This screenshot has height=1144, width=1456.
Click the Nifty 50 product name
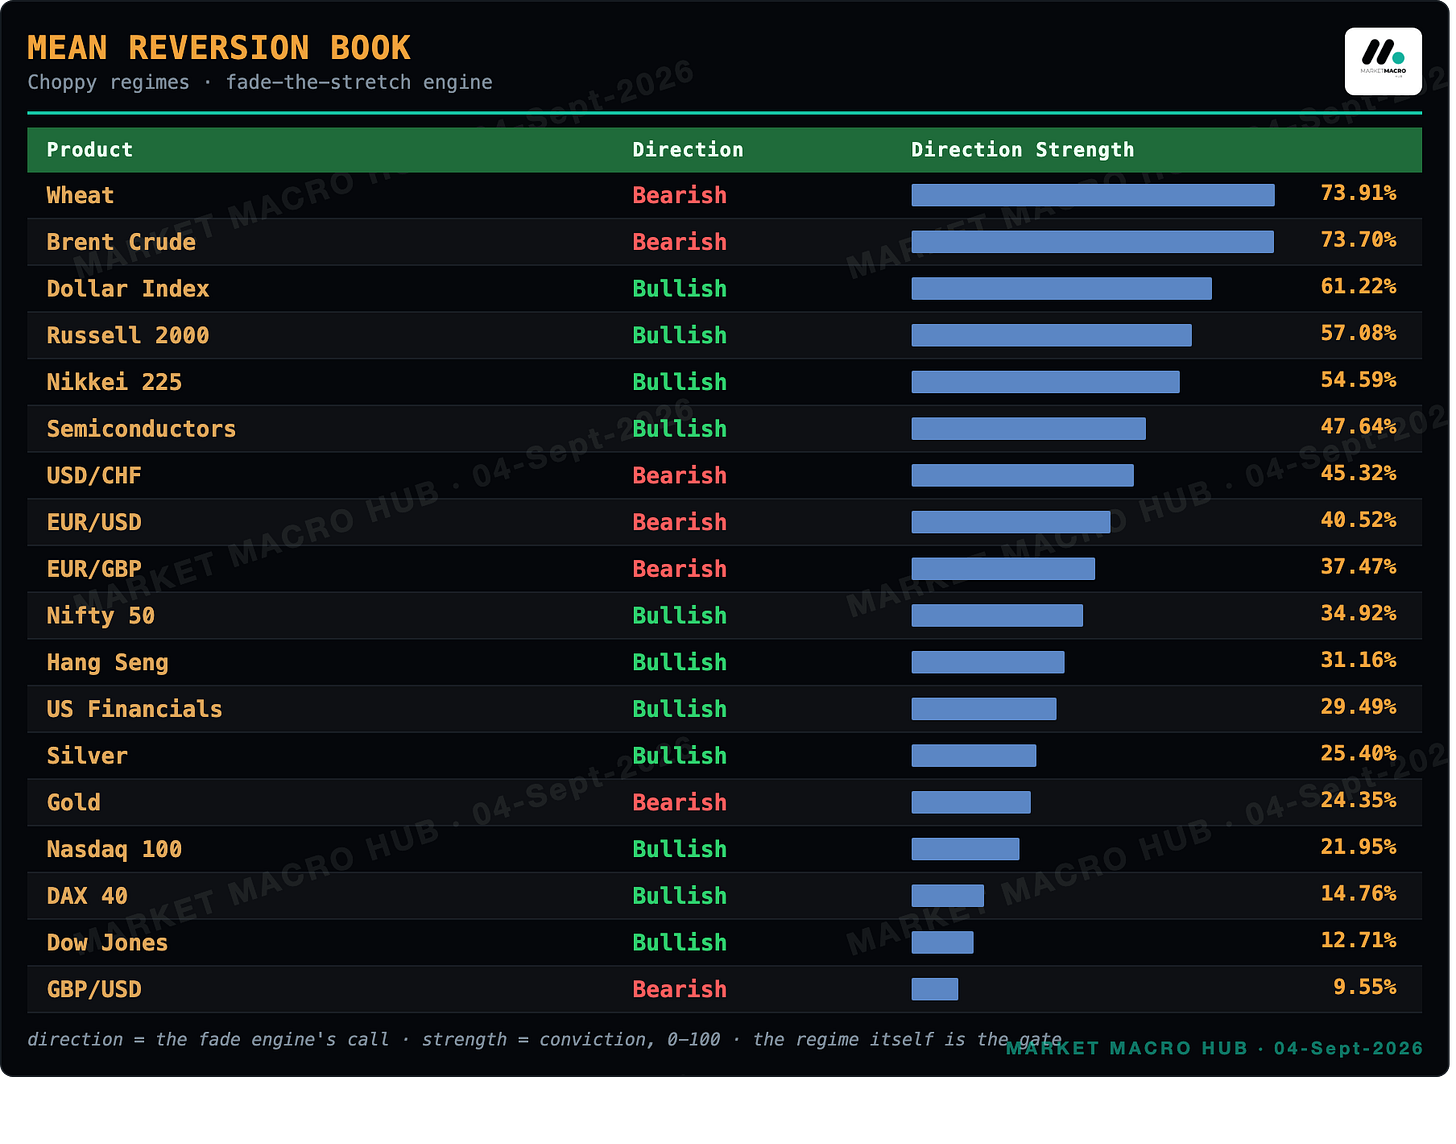click(x=101, y=616)
